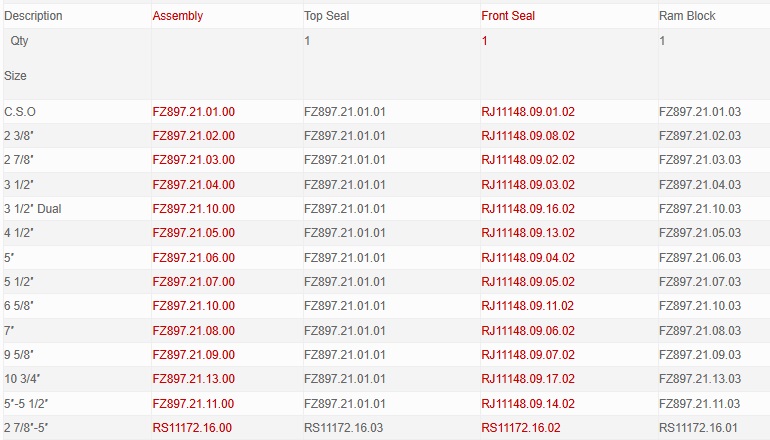Viewport: 770px width, 440px height.
Task: Open assembly link FZ897.21.01.00
Action: coord(193,111)
